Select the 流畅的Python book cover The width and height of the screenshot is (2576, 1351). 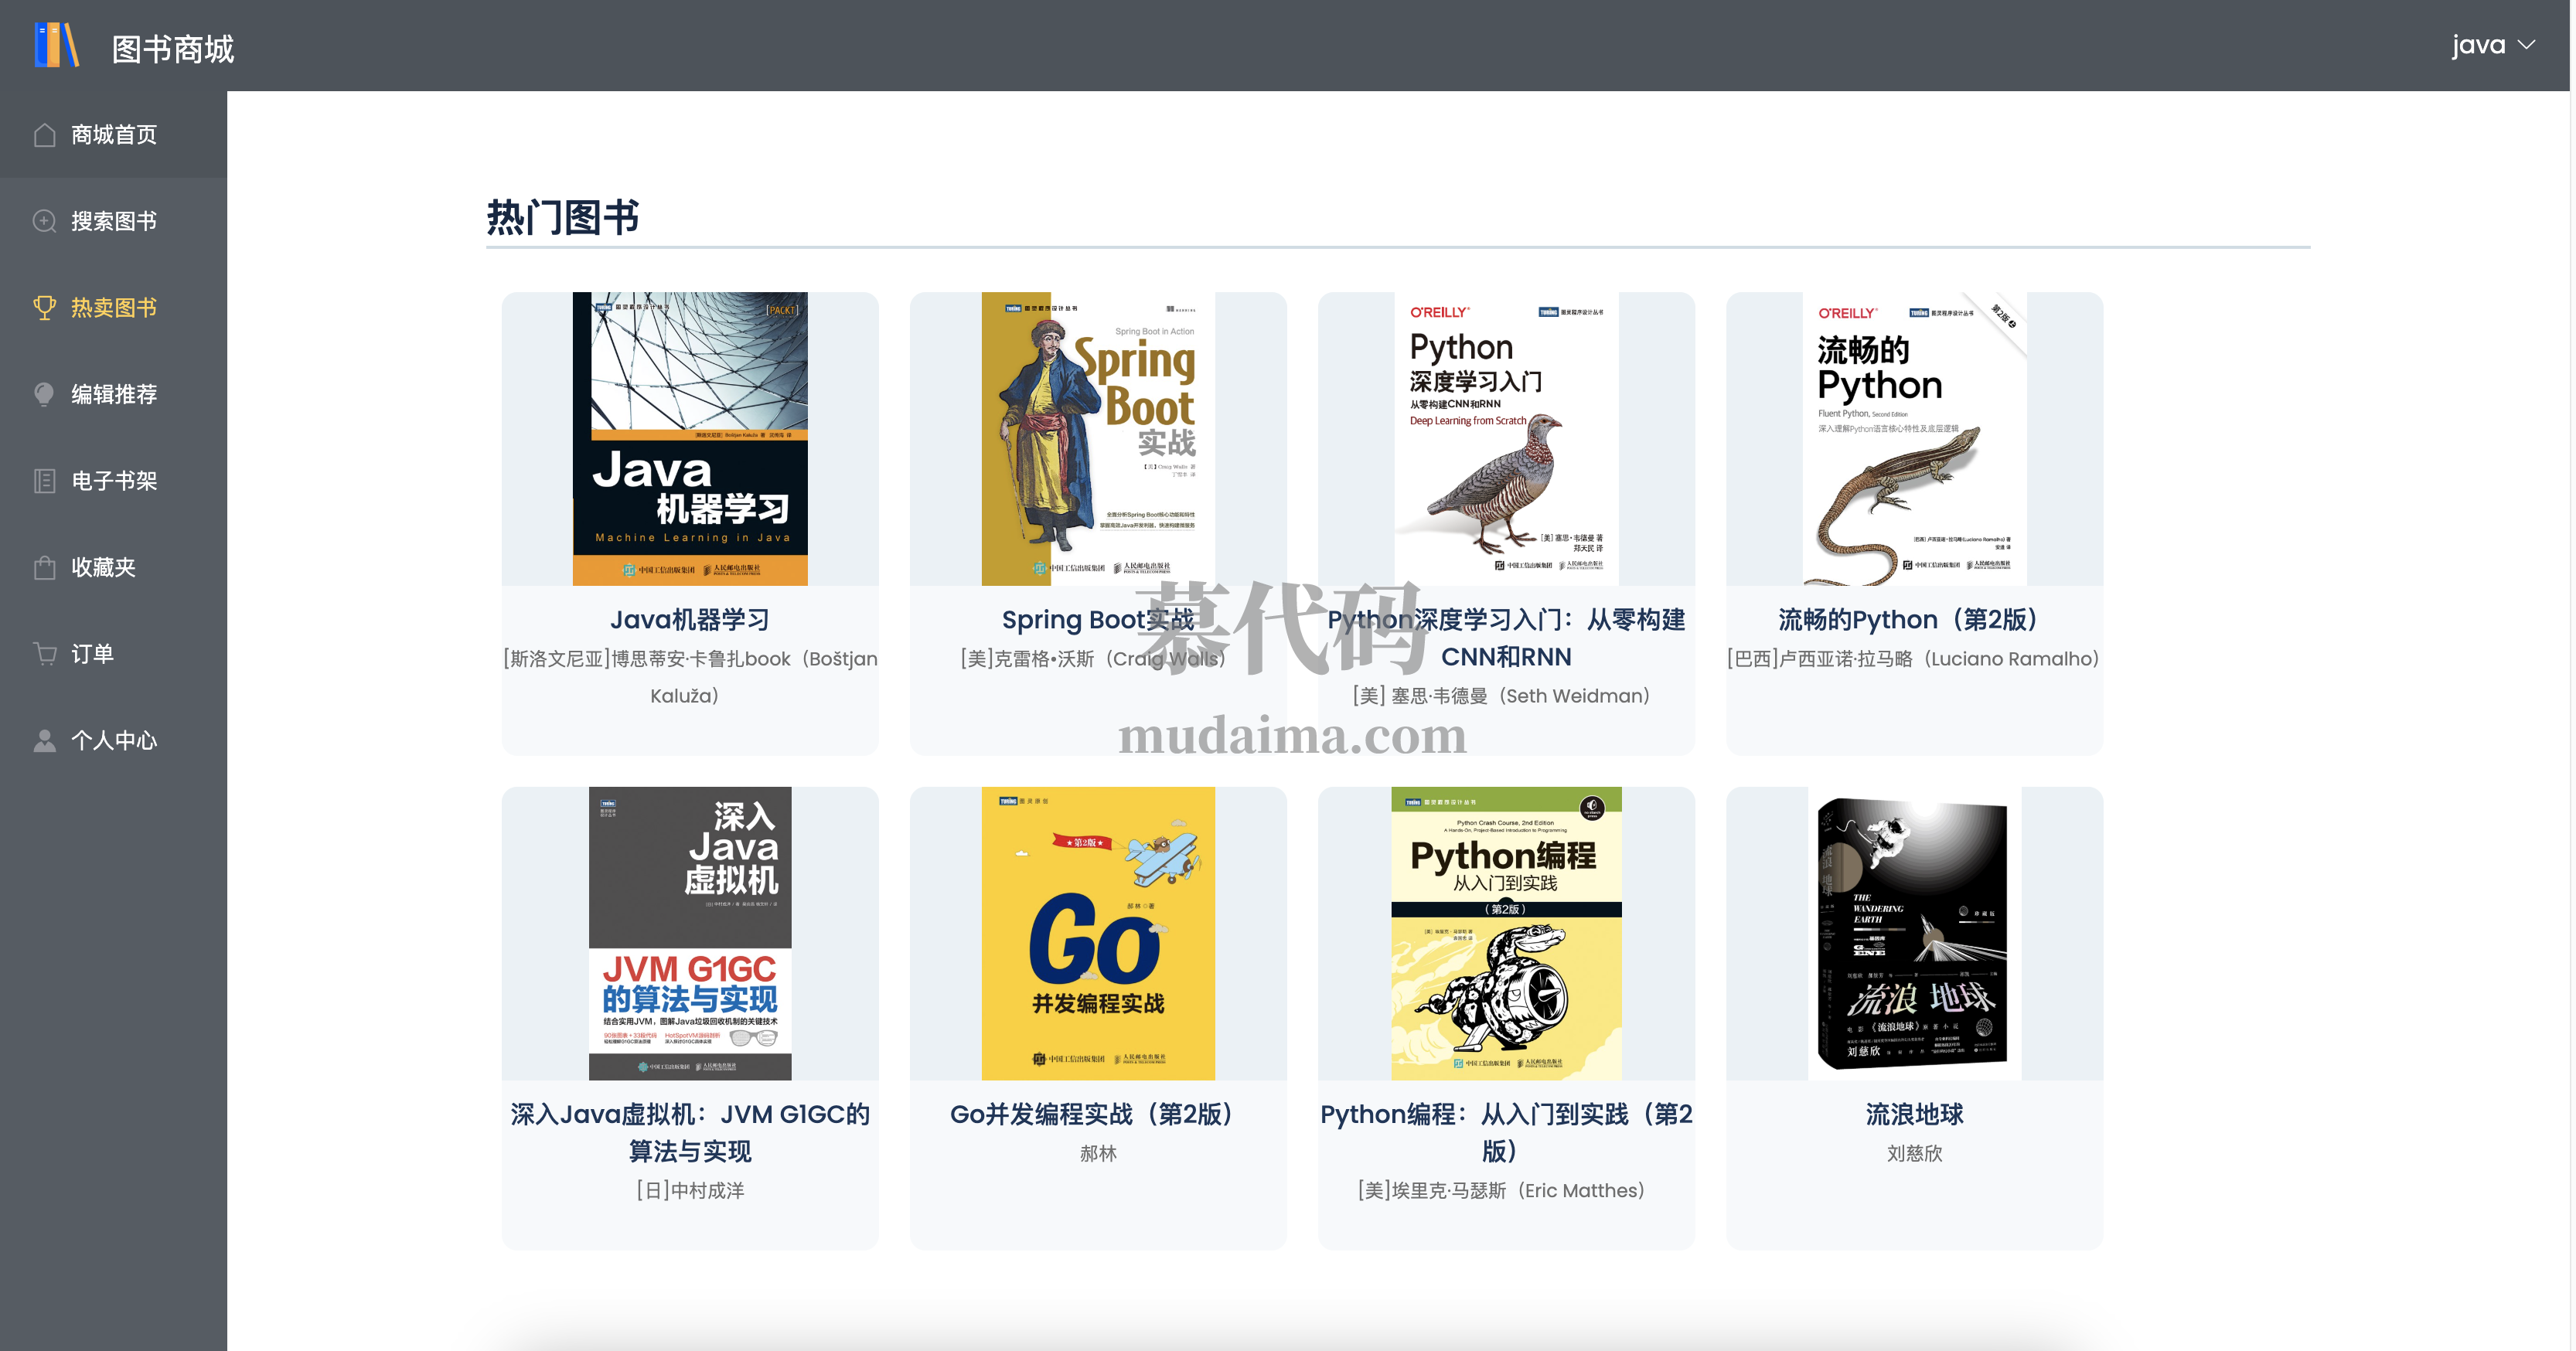tap(1913, 439)
